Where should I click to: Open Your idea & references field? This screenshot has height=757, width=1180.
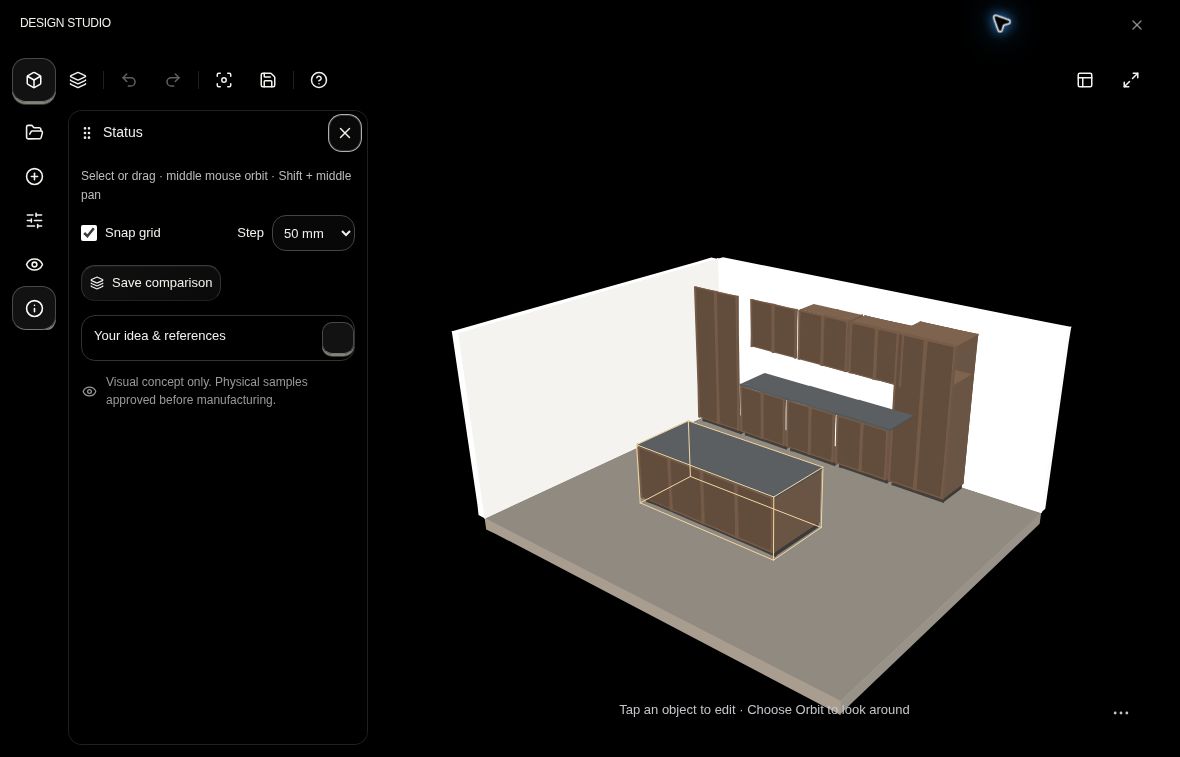[x=217, y=338]
